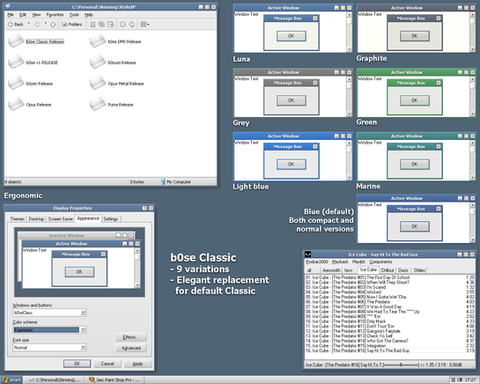This screenshot has height=384, width=480.
Task: Click the Up folder icon in Explorer toolbar
Action: click(53, 24)
